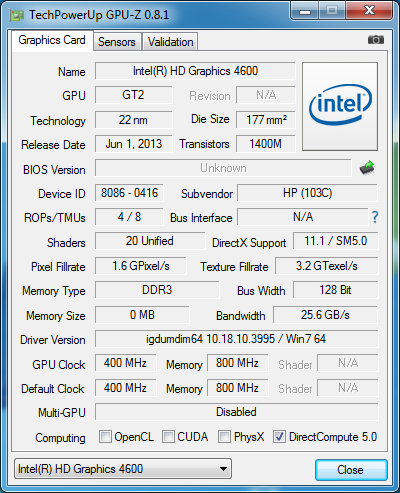Click the Memory Size value 0 MB
The height and width of the screenshot is (493, 400).
pyautogui.click(x=142, y=315)
